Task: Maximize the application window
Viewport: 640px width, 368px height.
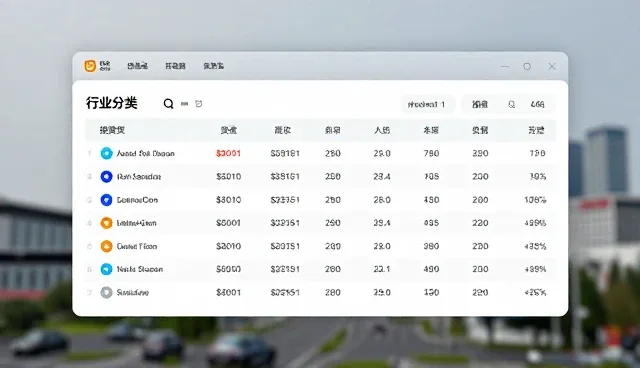Action: coord(527,66)
